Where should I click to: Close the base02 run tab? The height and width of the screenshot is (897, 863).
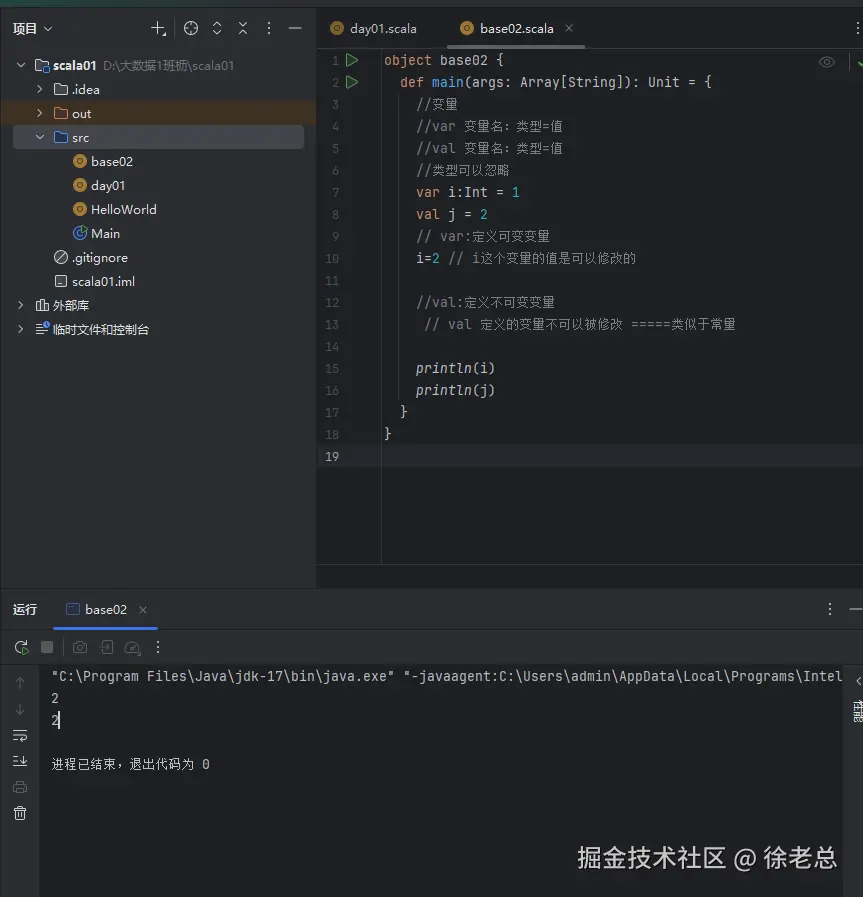click(x=143, y=610)
